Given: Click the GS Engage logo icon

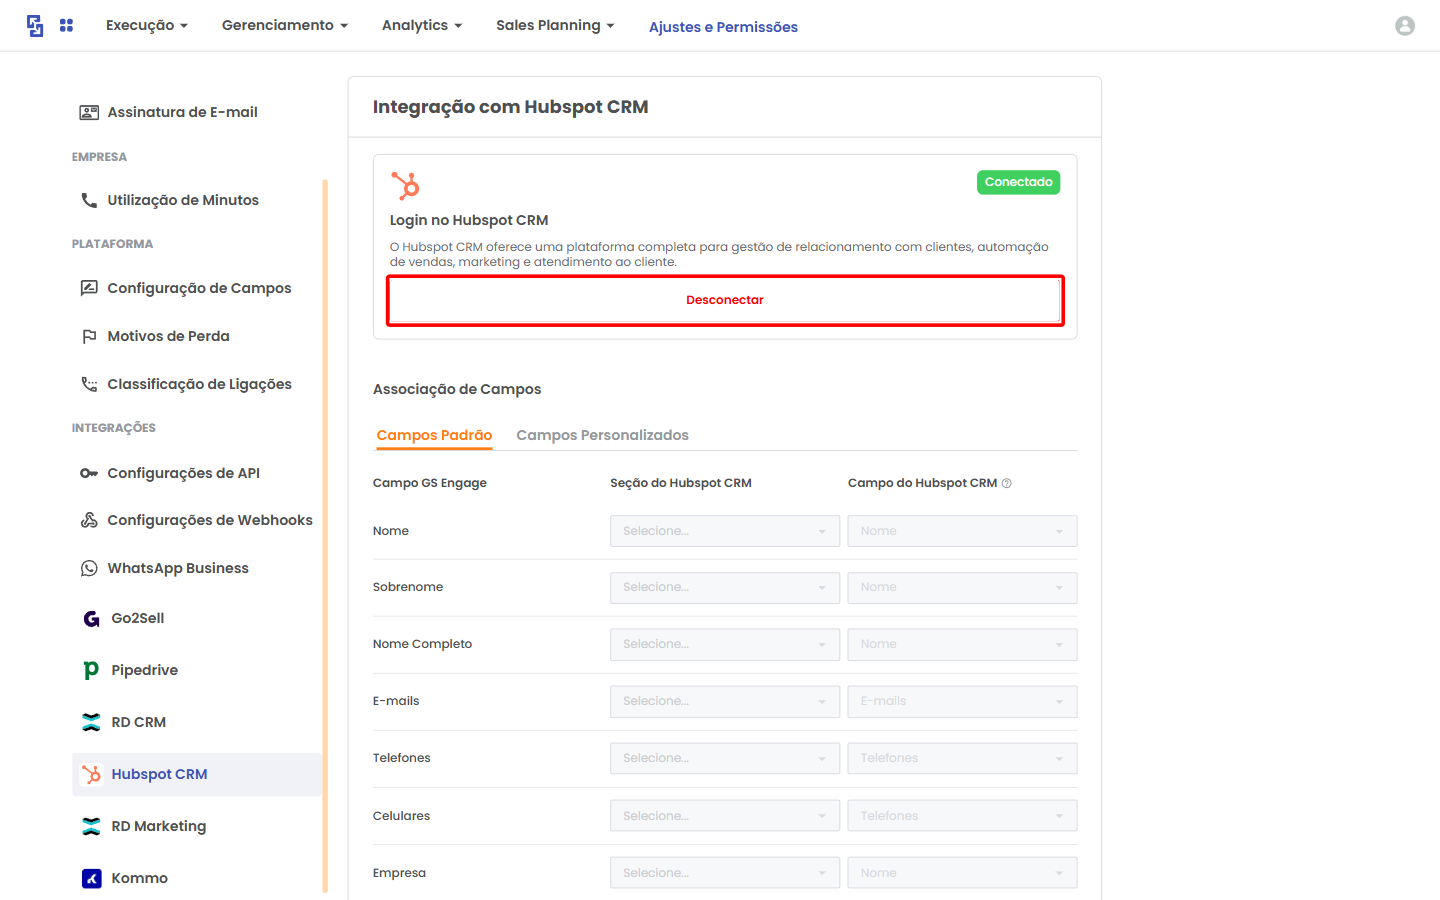Looking at the screenshot, I should coord(35,26).
